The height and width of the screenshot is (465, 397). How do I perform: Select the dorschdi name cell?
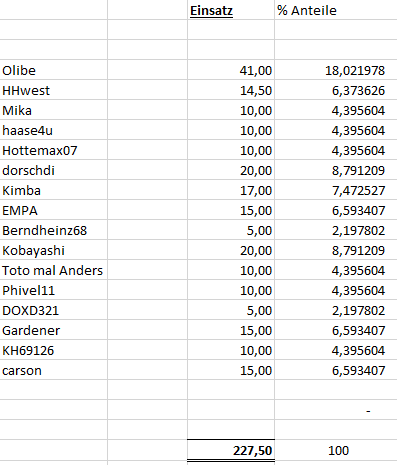click(54, 170)
